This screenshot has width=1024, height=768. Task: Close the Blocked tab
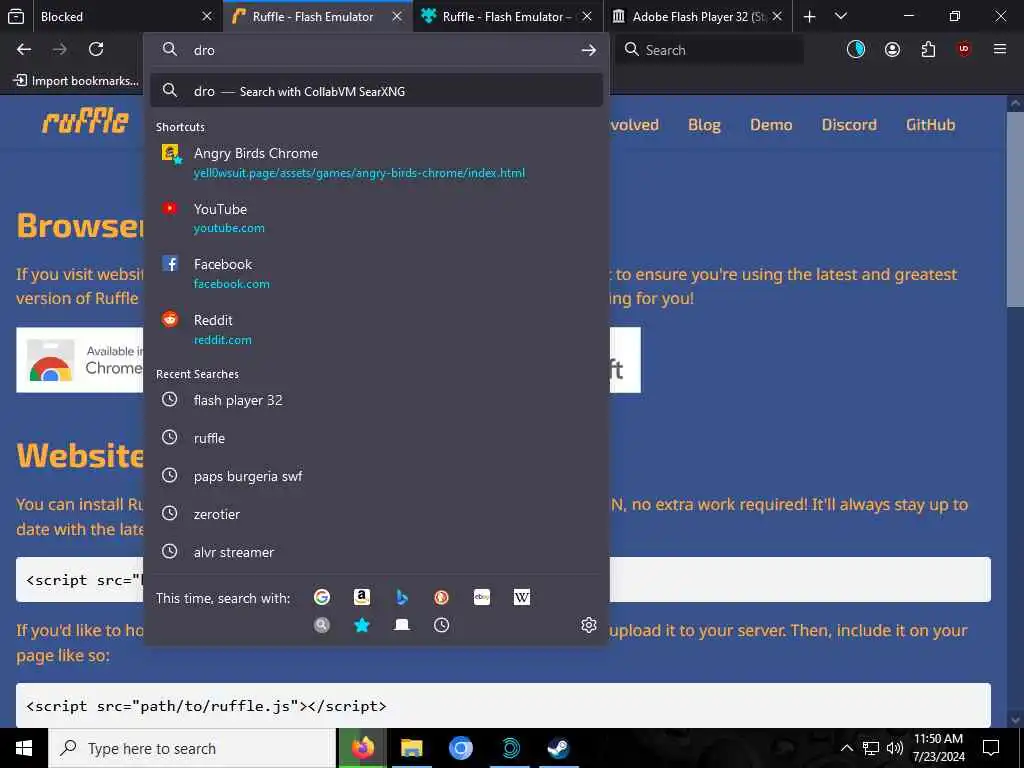(x=206, y=16)
